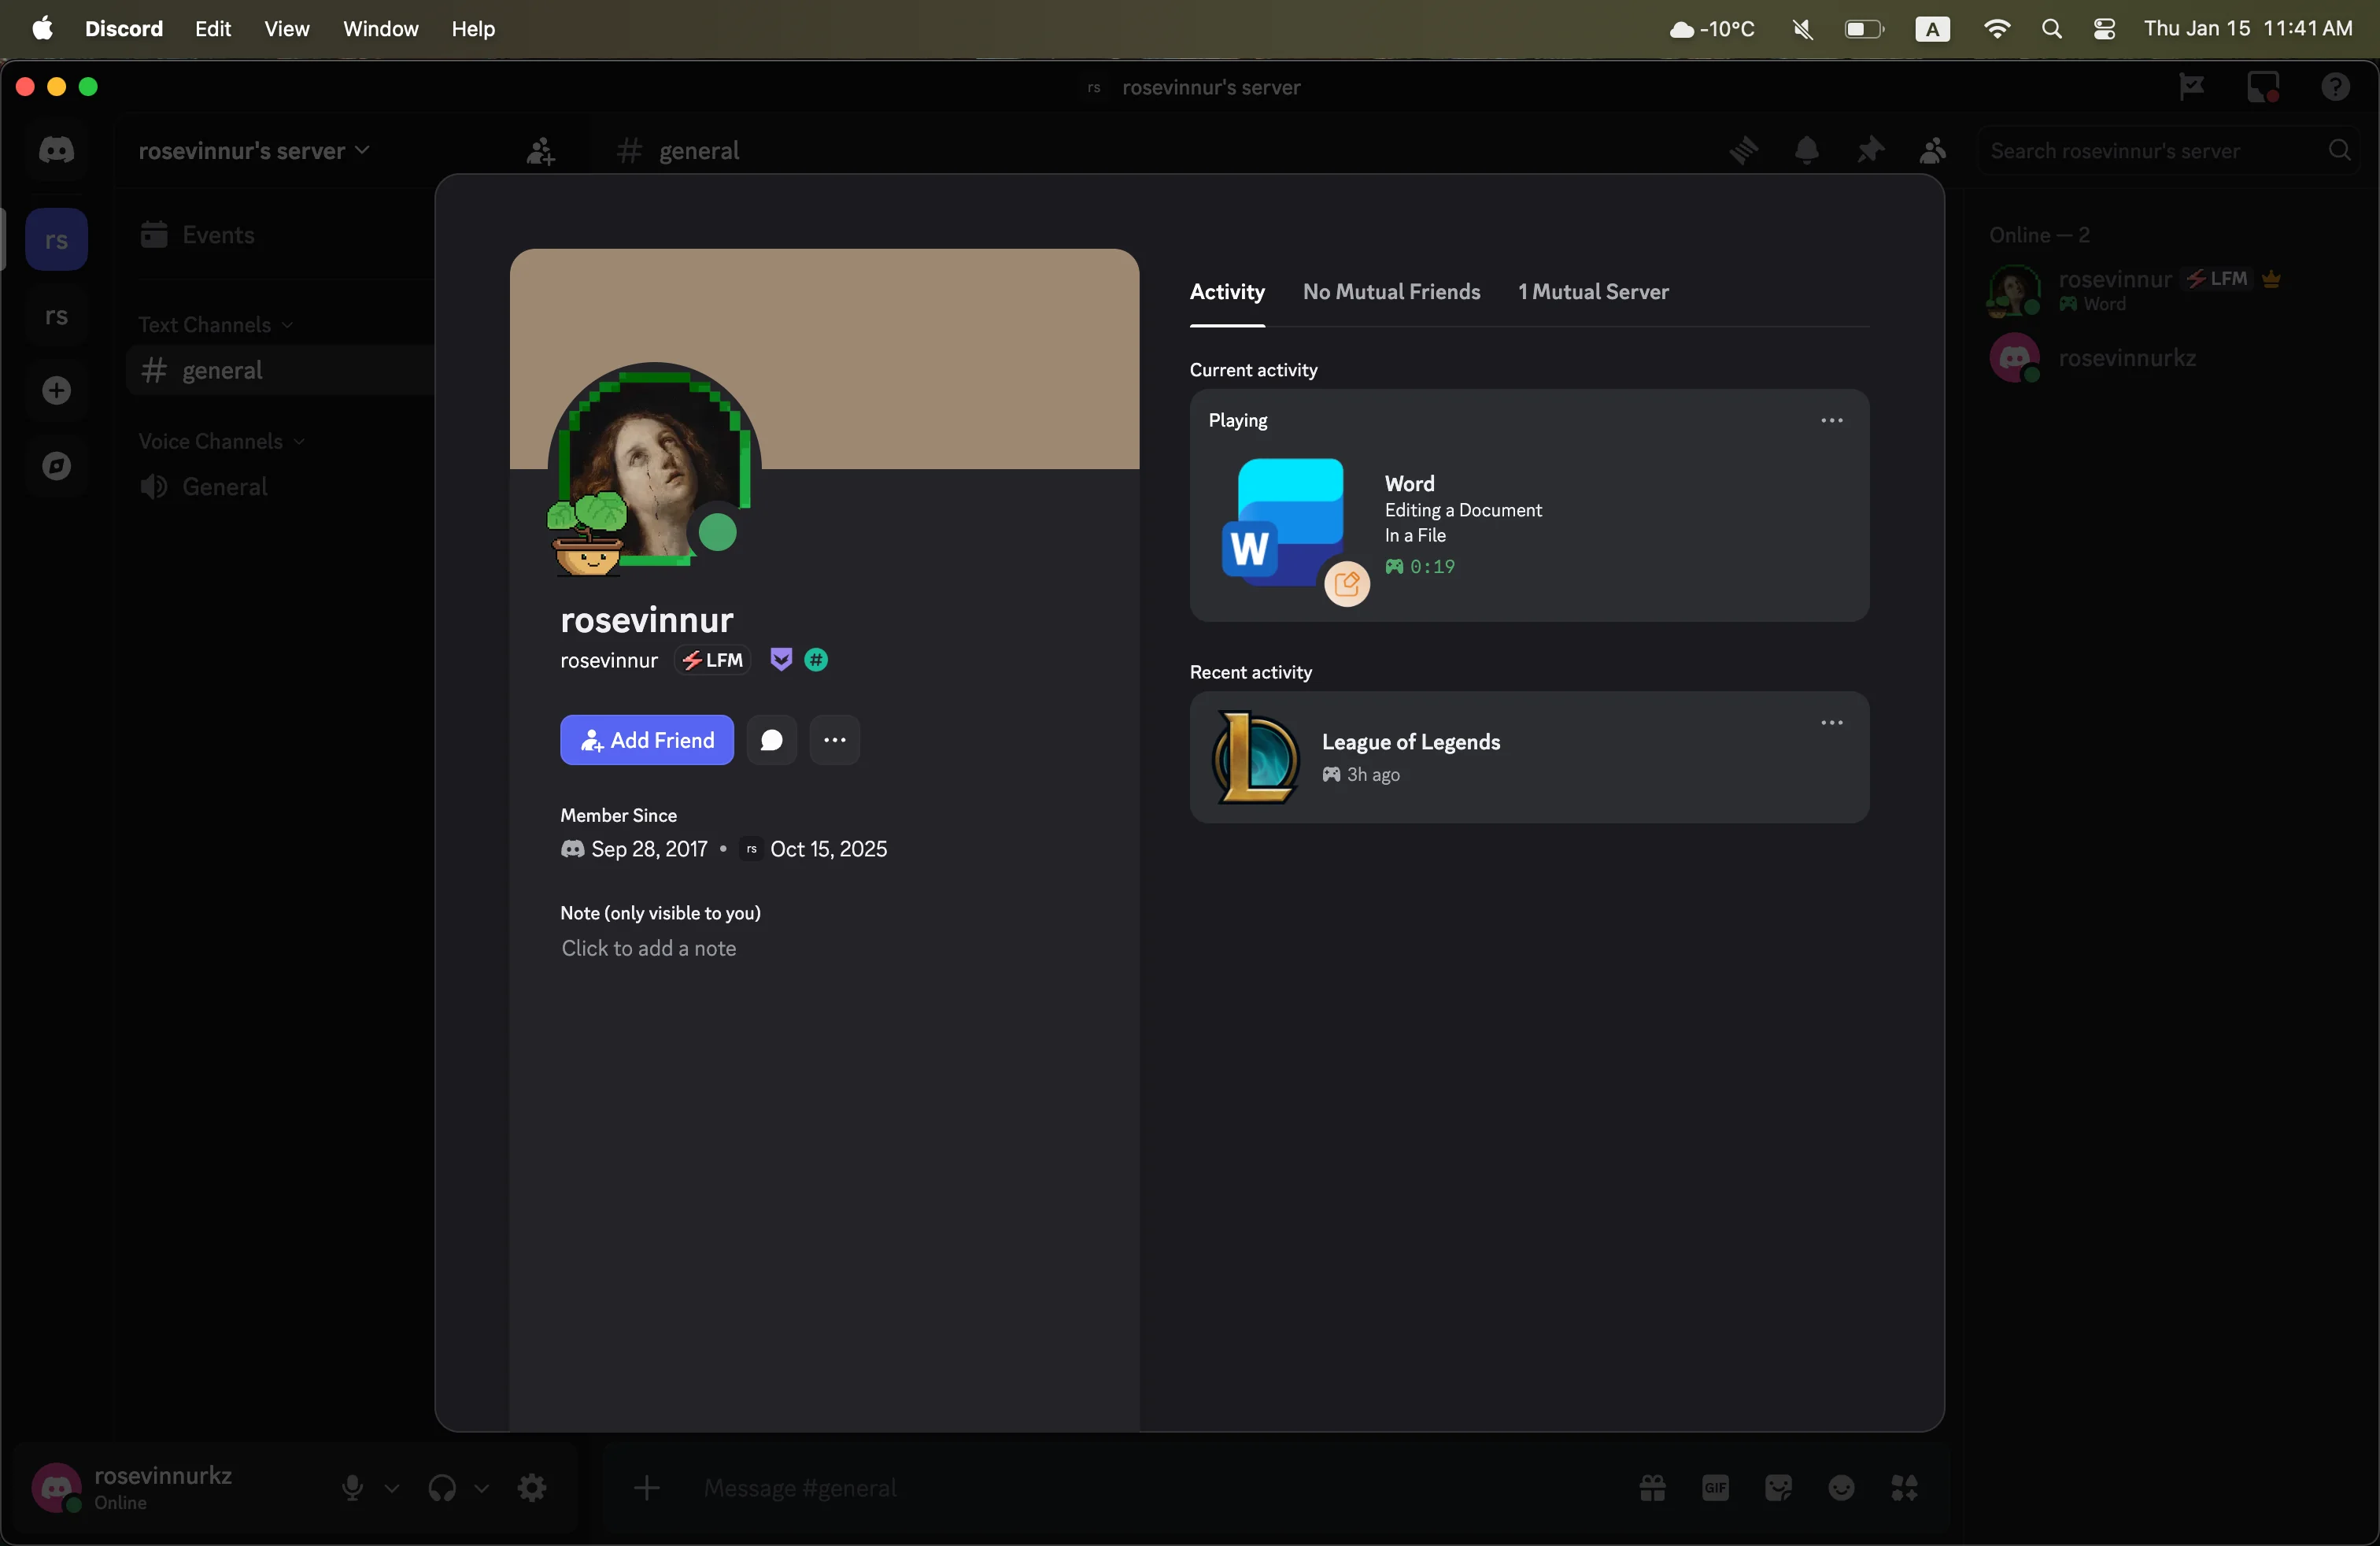
Task: Open the emoji picker
Action: 1841,1488
